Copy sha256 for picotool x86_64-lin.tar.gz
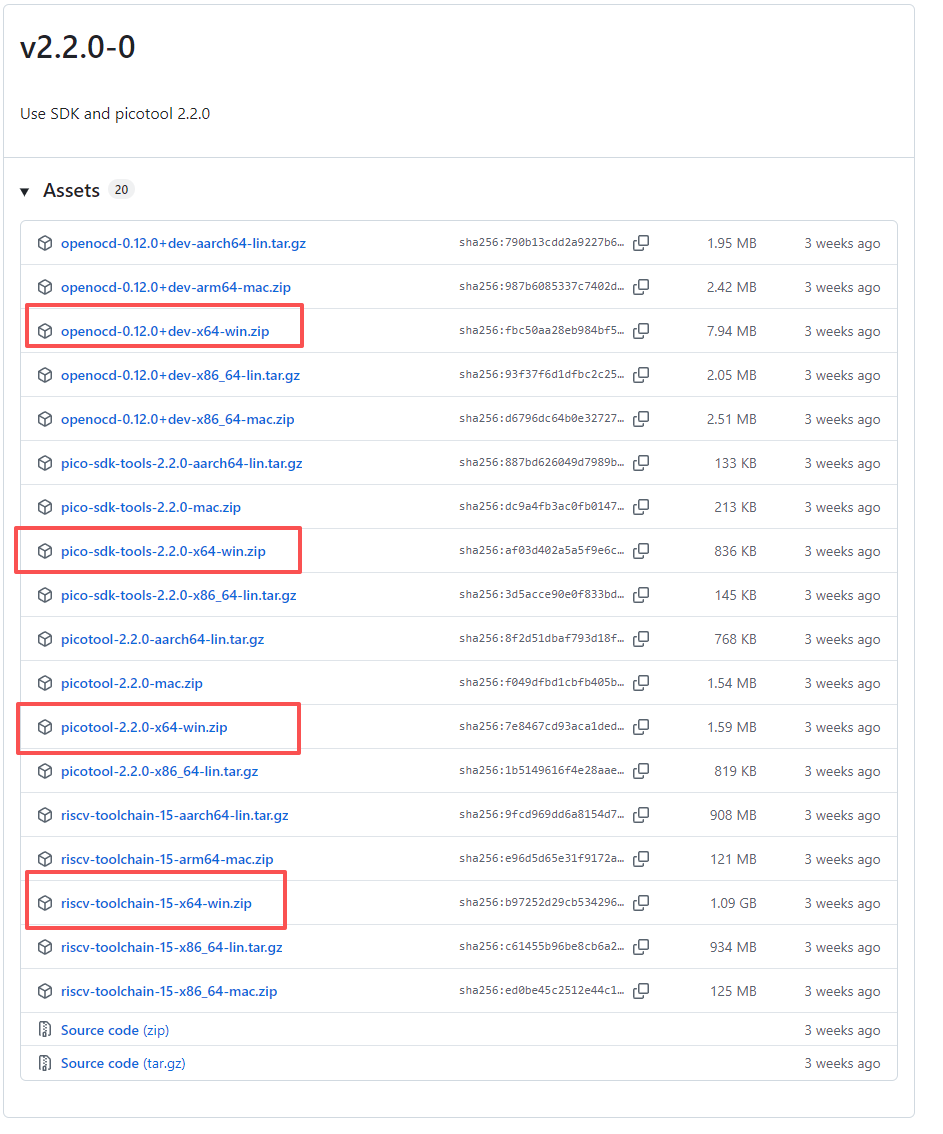The image size is (943, 1134). tap(641, 771)
